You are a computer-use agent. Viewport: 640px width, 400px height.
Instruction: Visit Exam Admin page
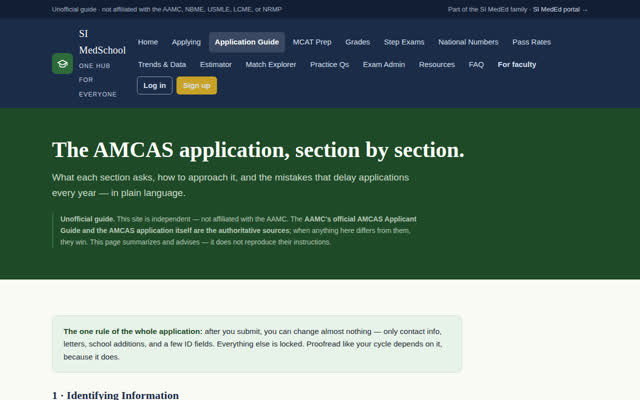(x=384, y=64)
